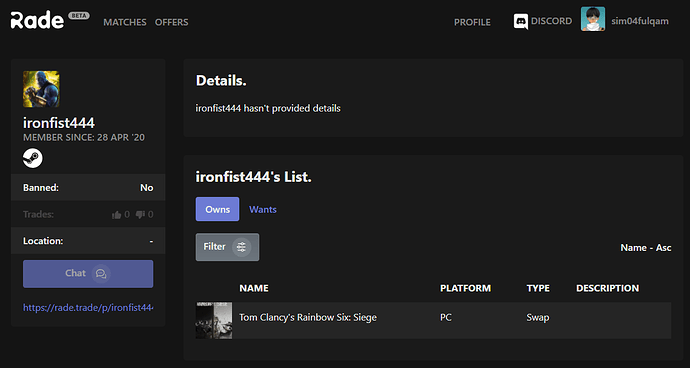The width and height of the screenshot is (690, 368).
Task: Click the Discord chat bubble icon
Action: (521, 22)
